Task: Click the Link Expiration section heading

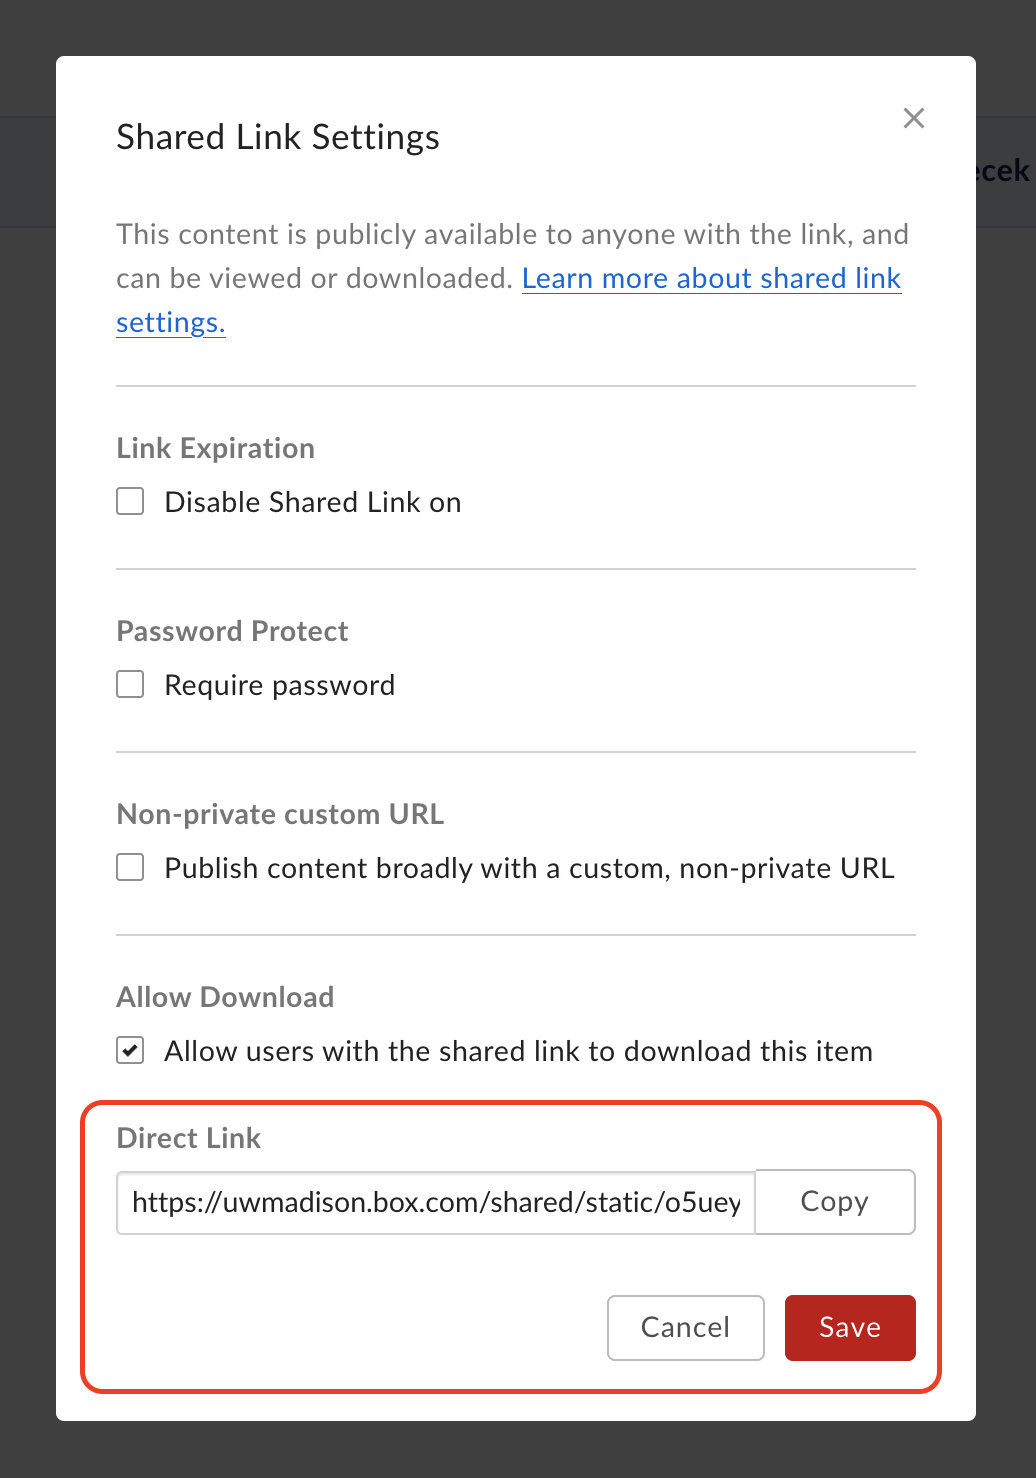Action: (216, 448)
